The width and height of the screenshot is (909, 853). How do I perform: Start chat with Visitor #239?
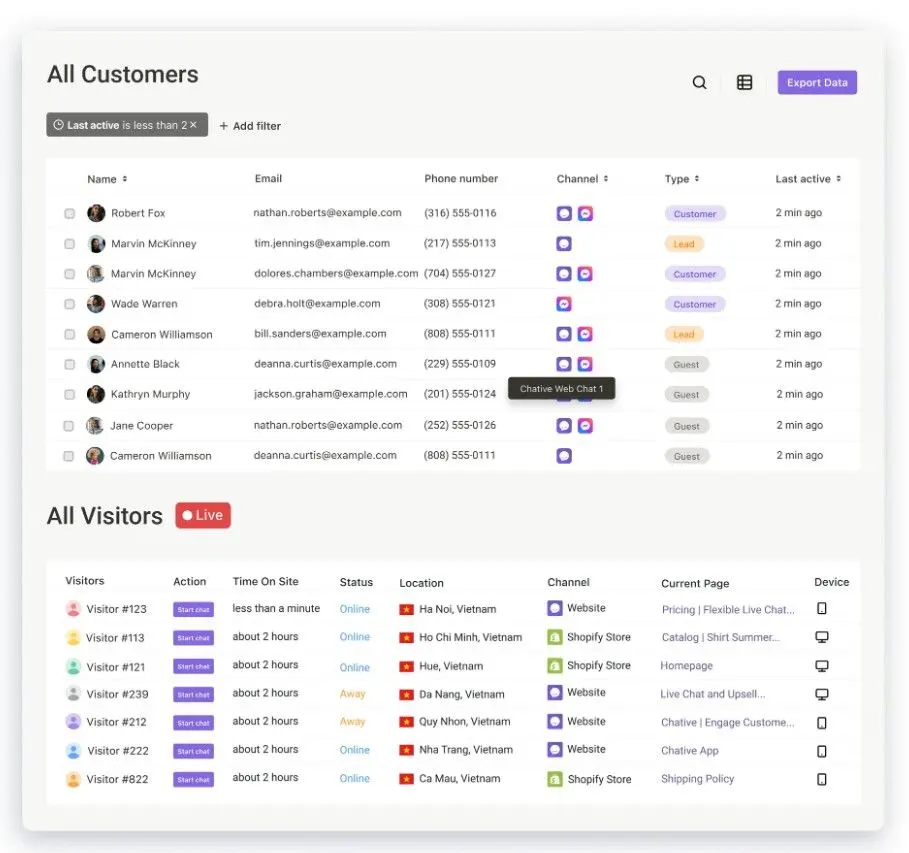pyautogui.click(x=194, y=695)
